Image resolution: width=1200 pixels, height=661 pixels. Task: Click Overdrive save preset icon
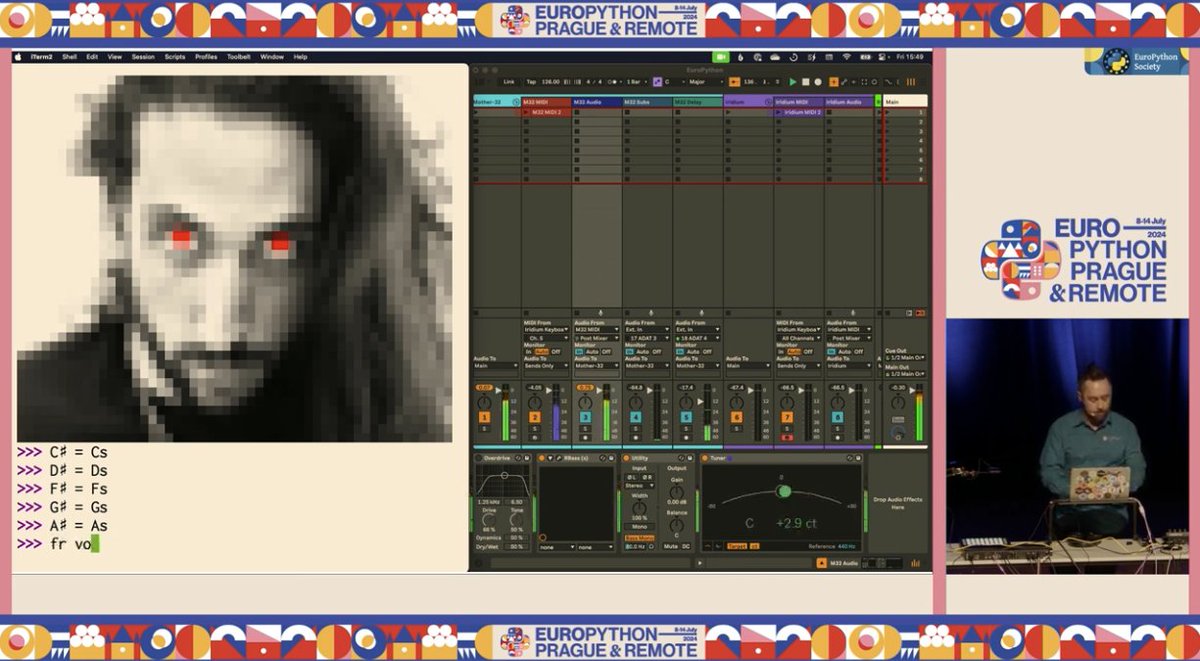[x=527, y=458]
